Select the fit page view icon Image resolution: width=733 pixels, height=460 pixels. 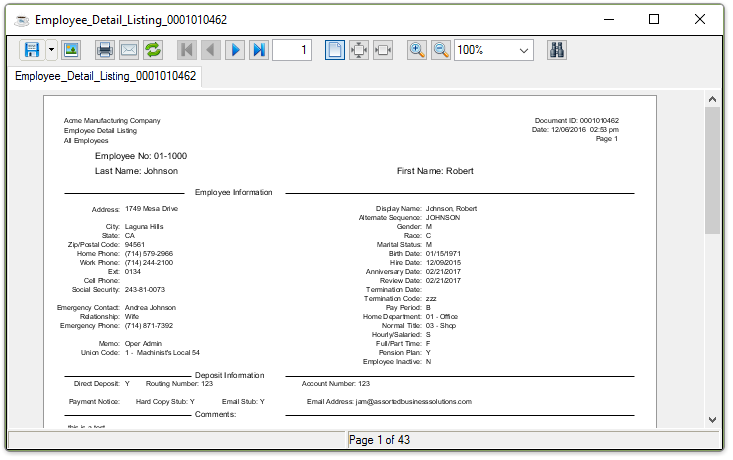[359, 50]
